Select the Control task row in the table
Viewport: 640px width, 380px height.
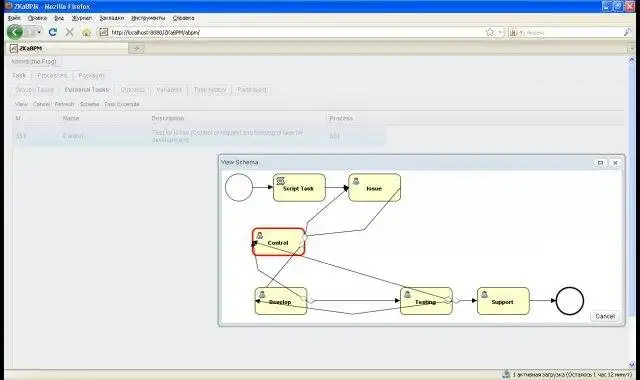click(x=200, y=136)
